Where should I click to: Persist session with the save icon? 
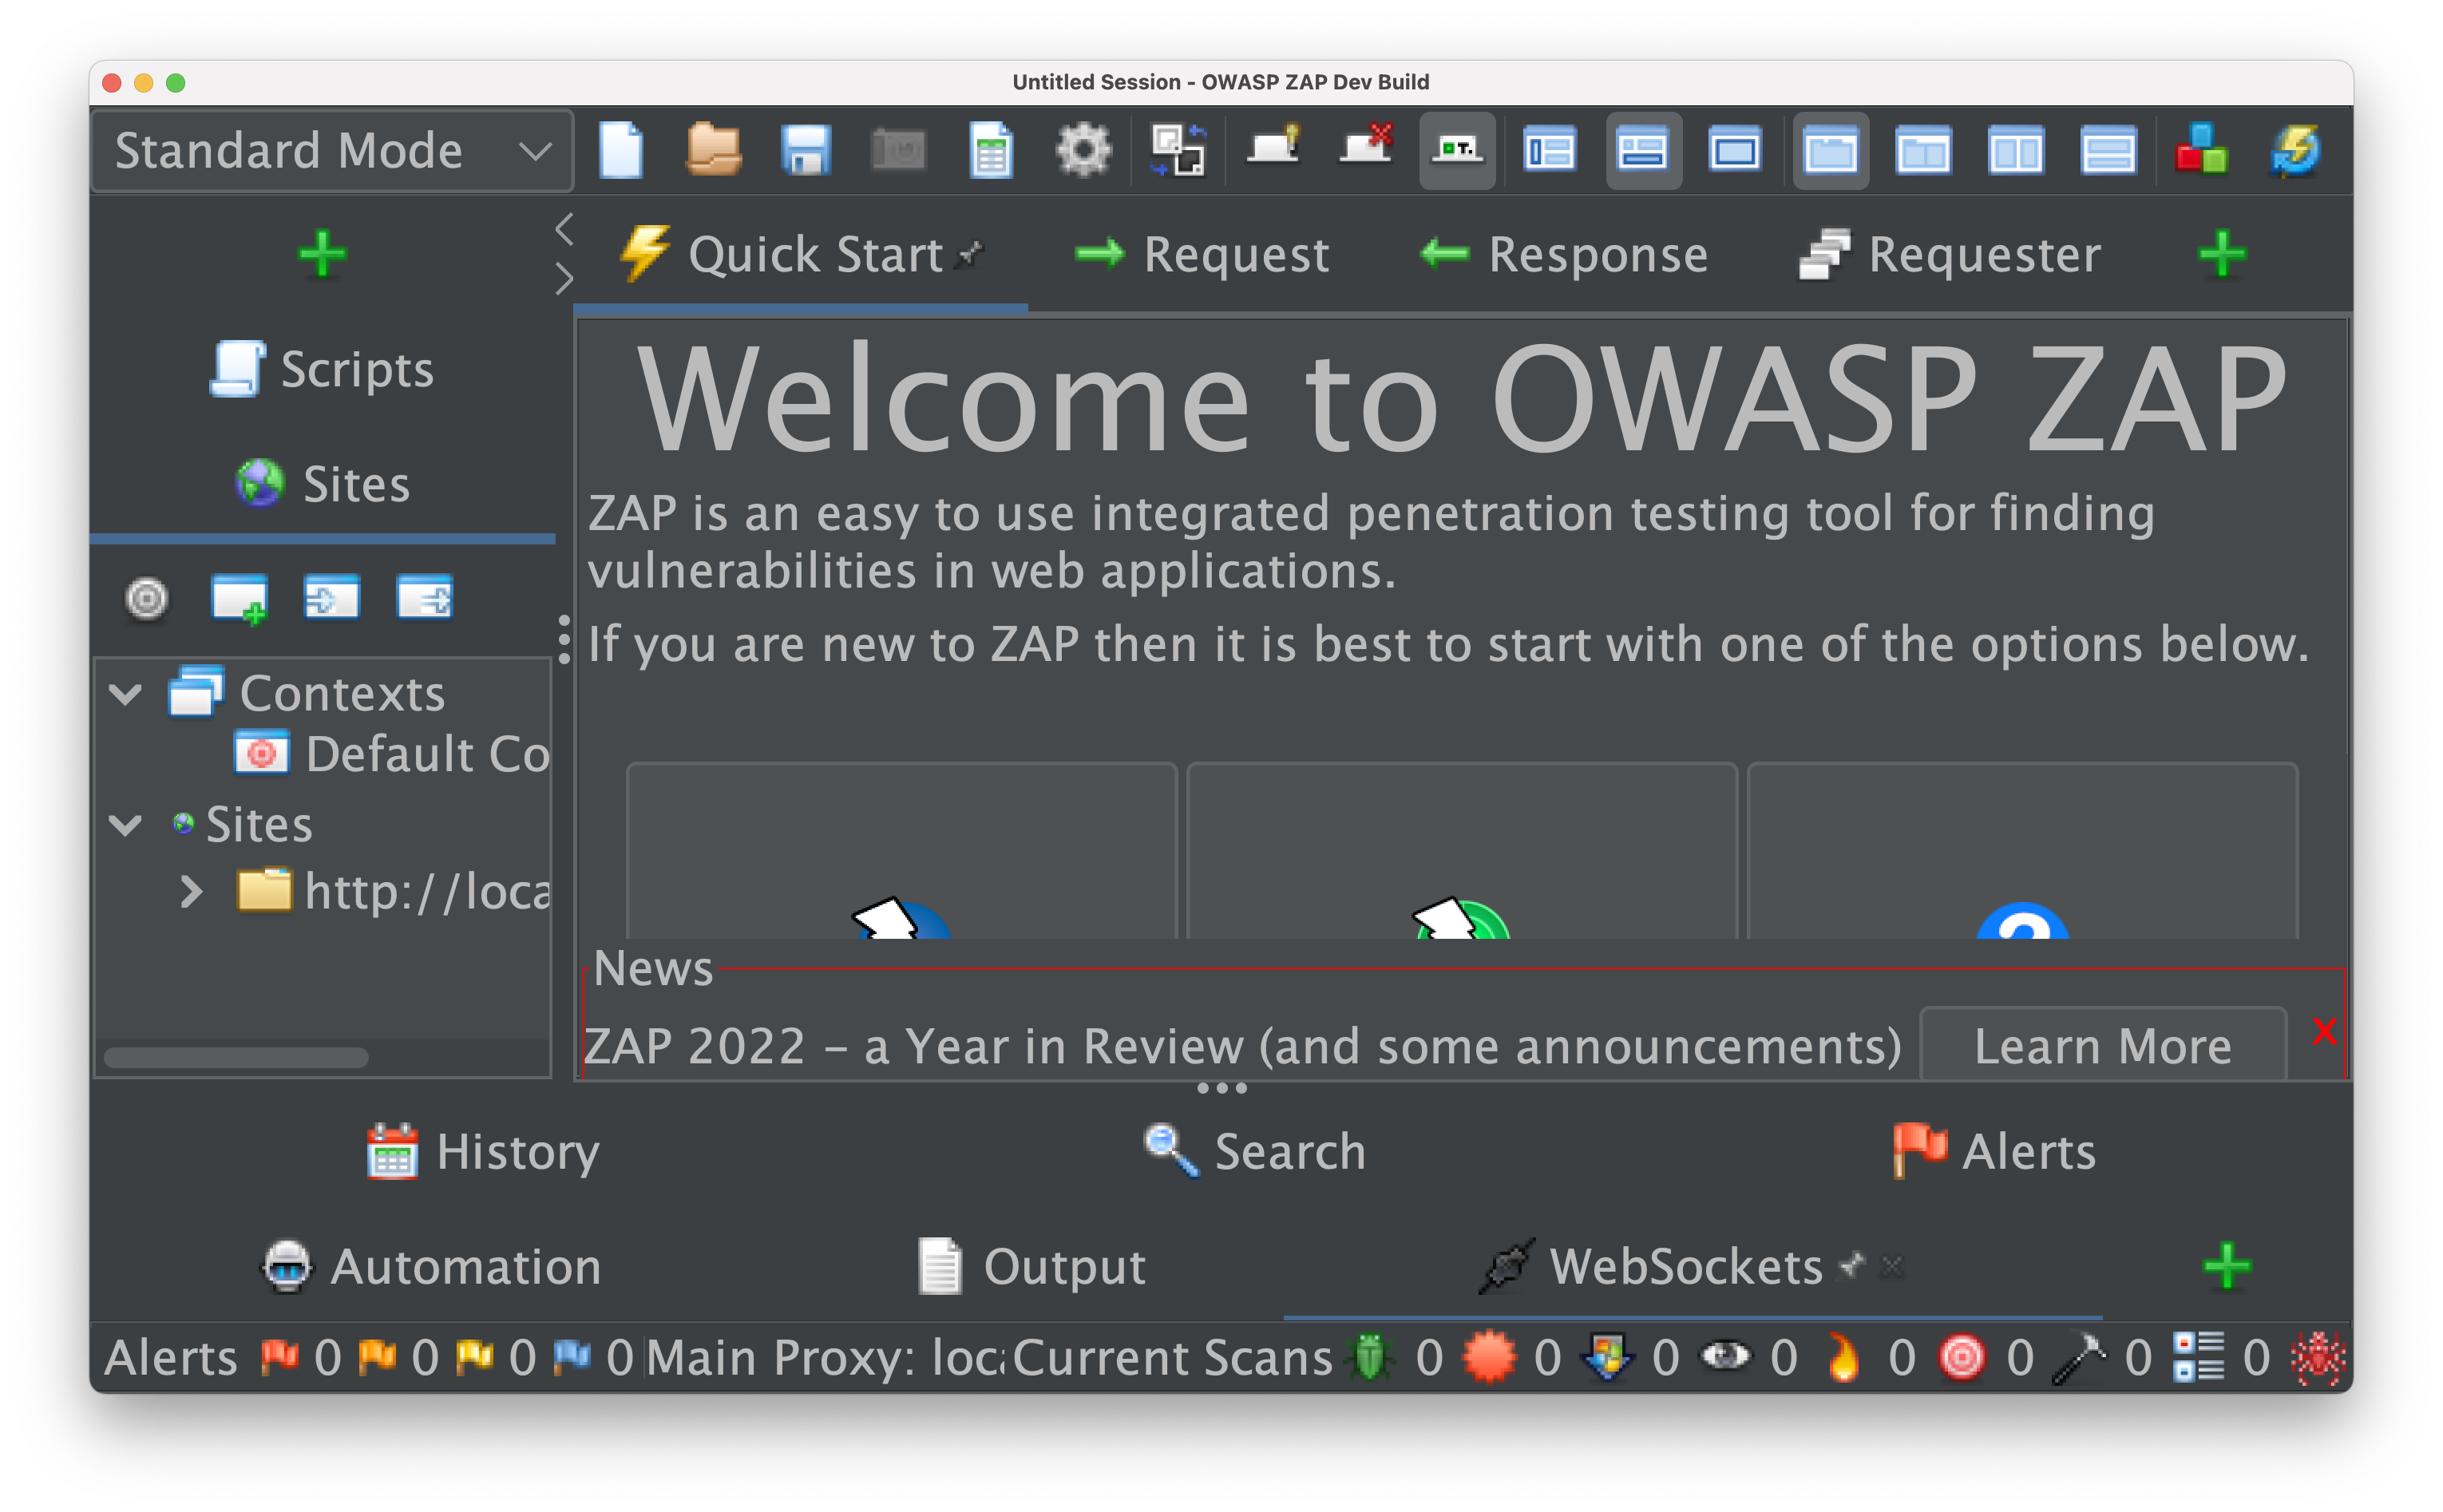click(806, 150)
